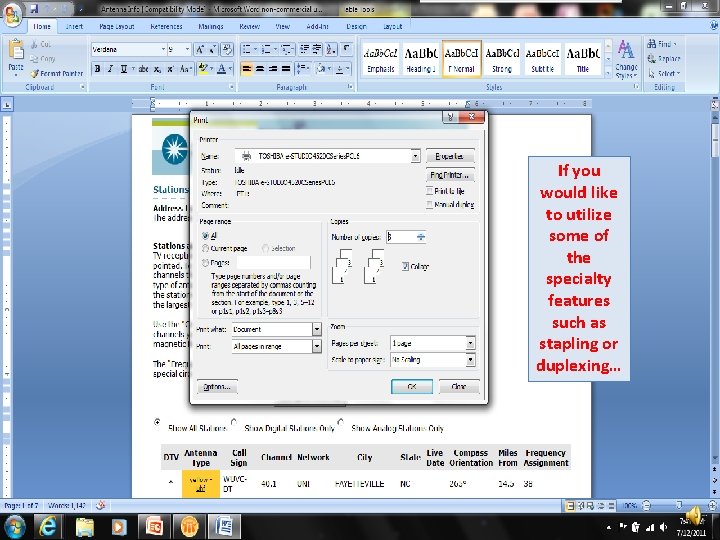This screenshot has width=720, height=540.
Task: Open the Pages per sheet dropdown
Action: pyautogui.click(x=470, y=343)
